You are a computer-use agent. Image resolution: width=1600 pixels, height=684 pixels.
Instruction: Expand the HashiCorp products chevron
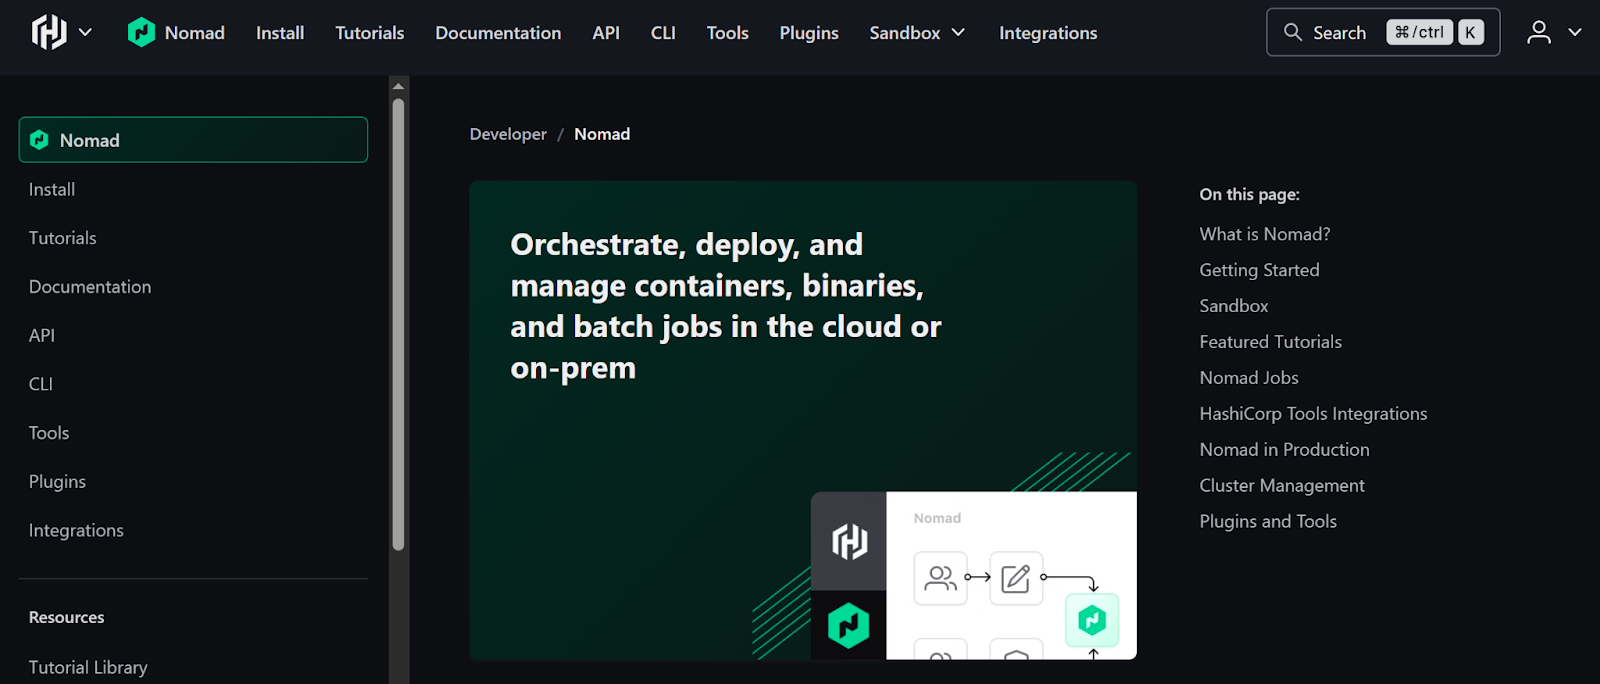[86, 32]
